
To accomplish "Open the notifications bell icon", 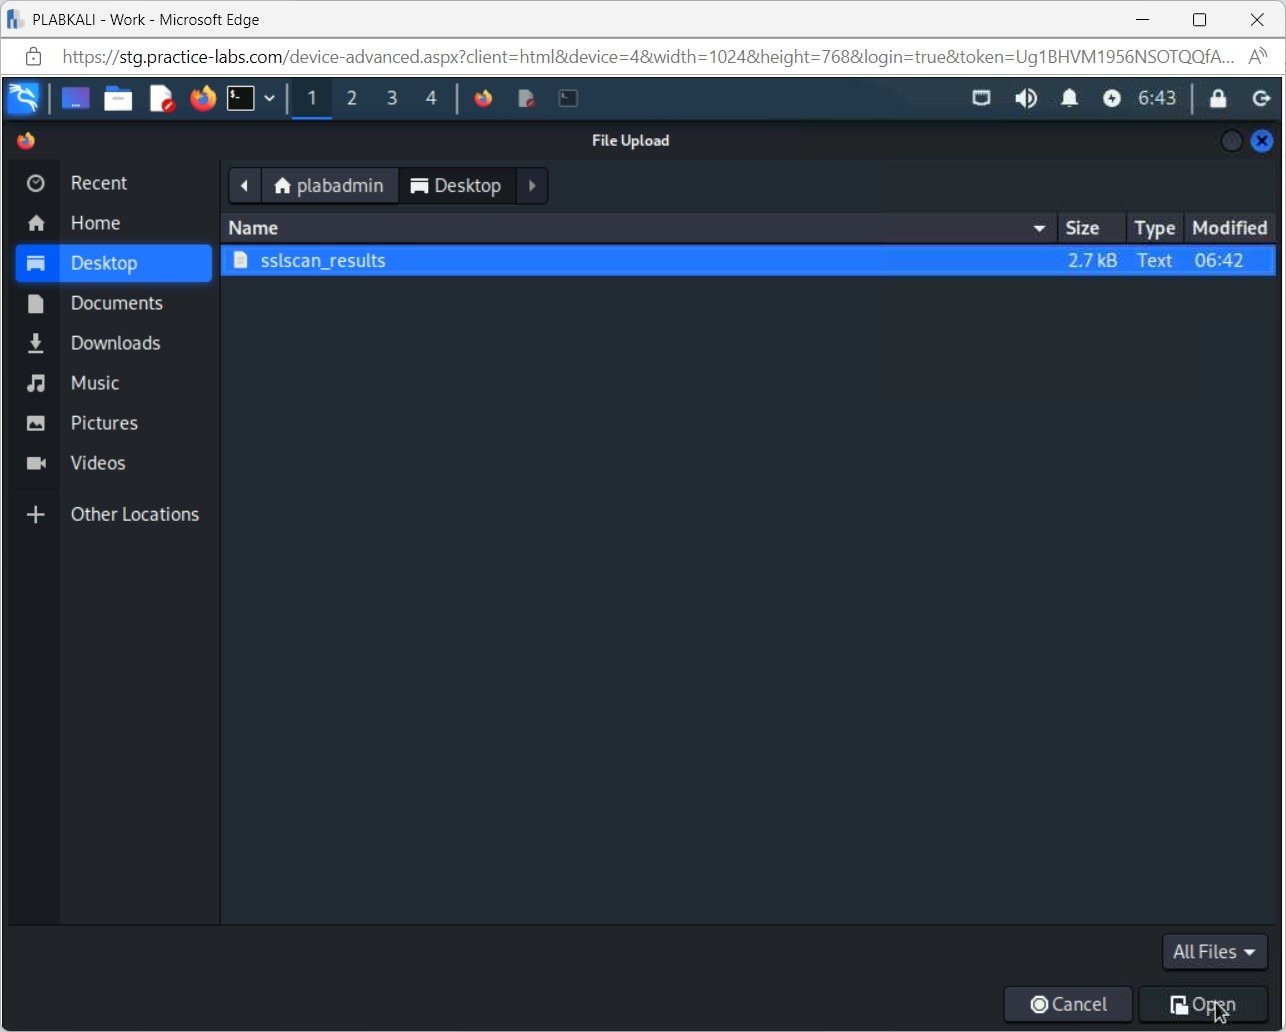I will pos(1069,98).
